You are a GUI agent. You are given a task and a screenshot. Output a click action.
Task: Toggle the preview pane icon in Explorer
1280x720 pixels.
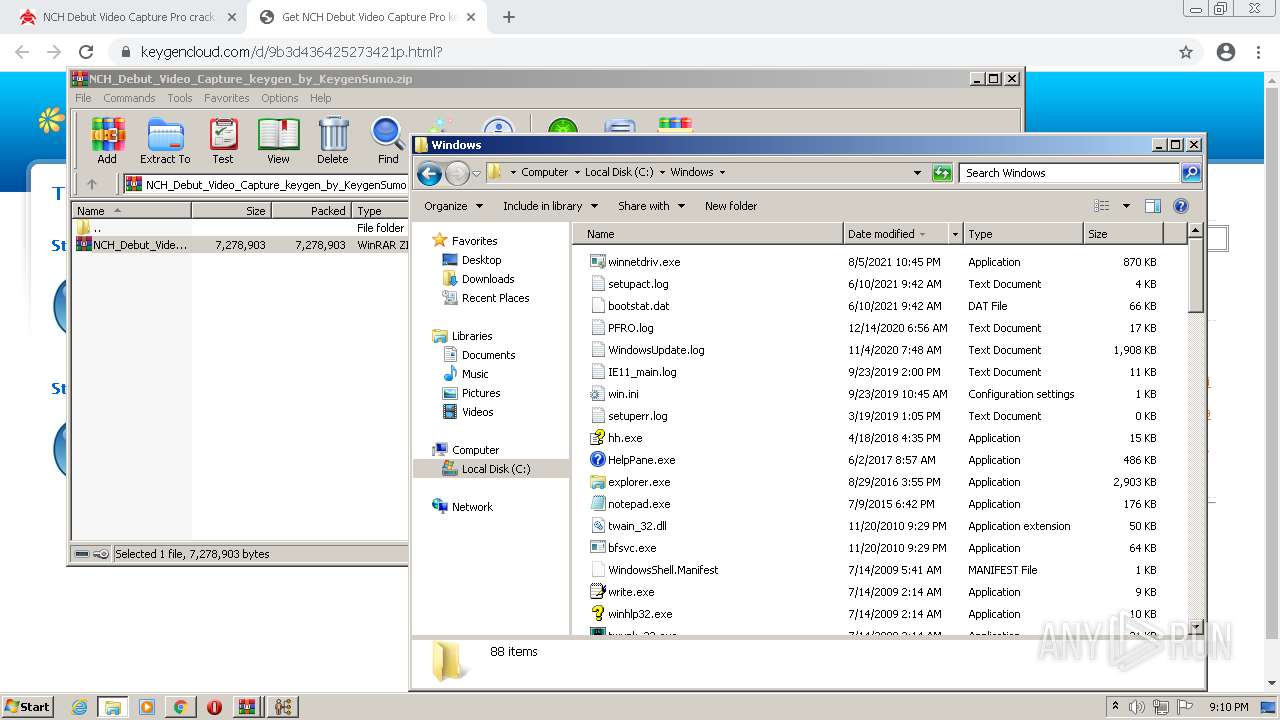(1153, 206)
